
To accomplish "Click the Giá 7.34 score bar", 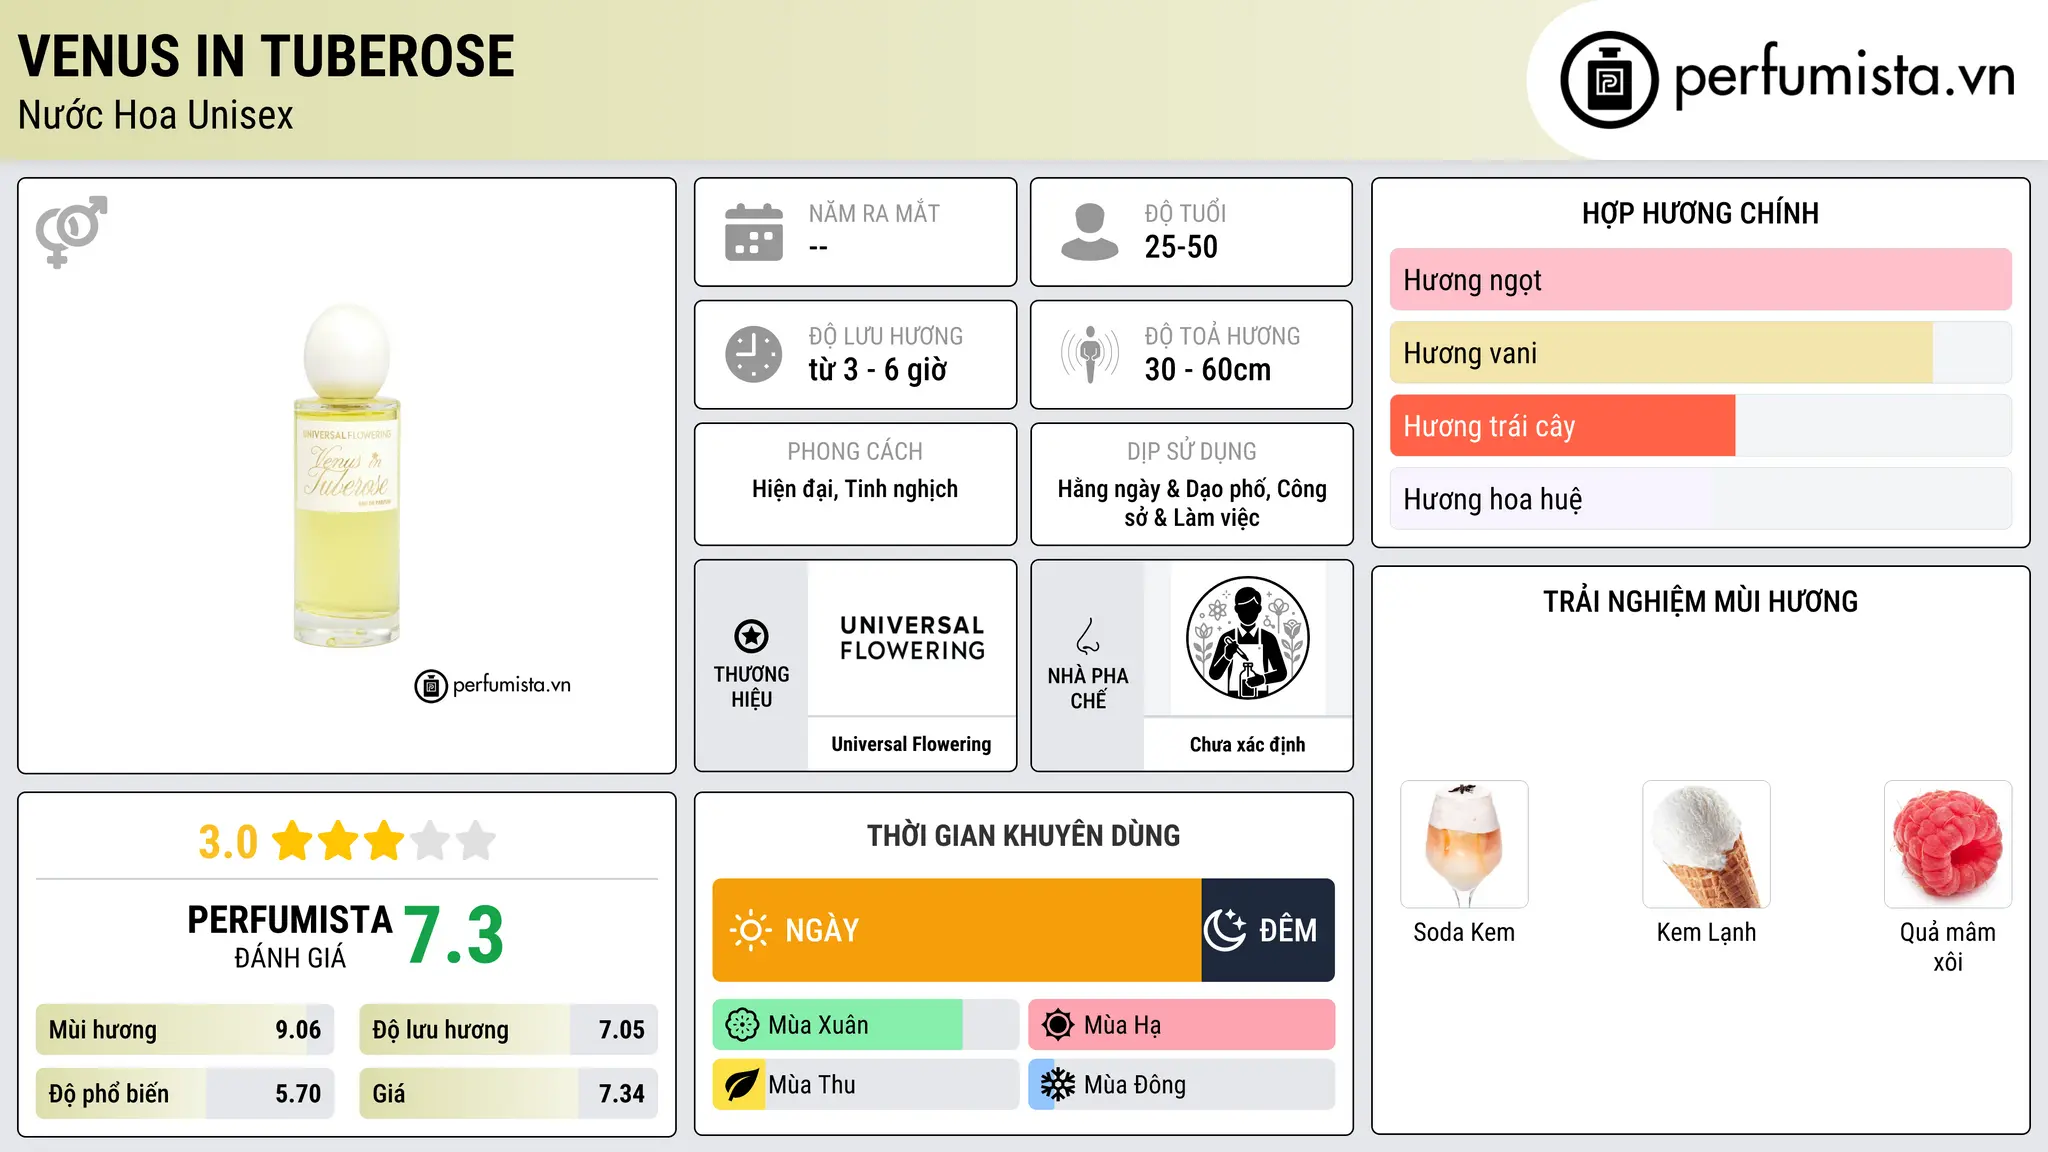I will pos(508,1094).
